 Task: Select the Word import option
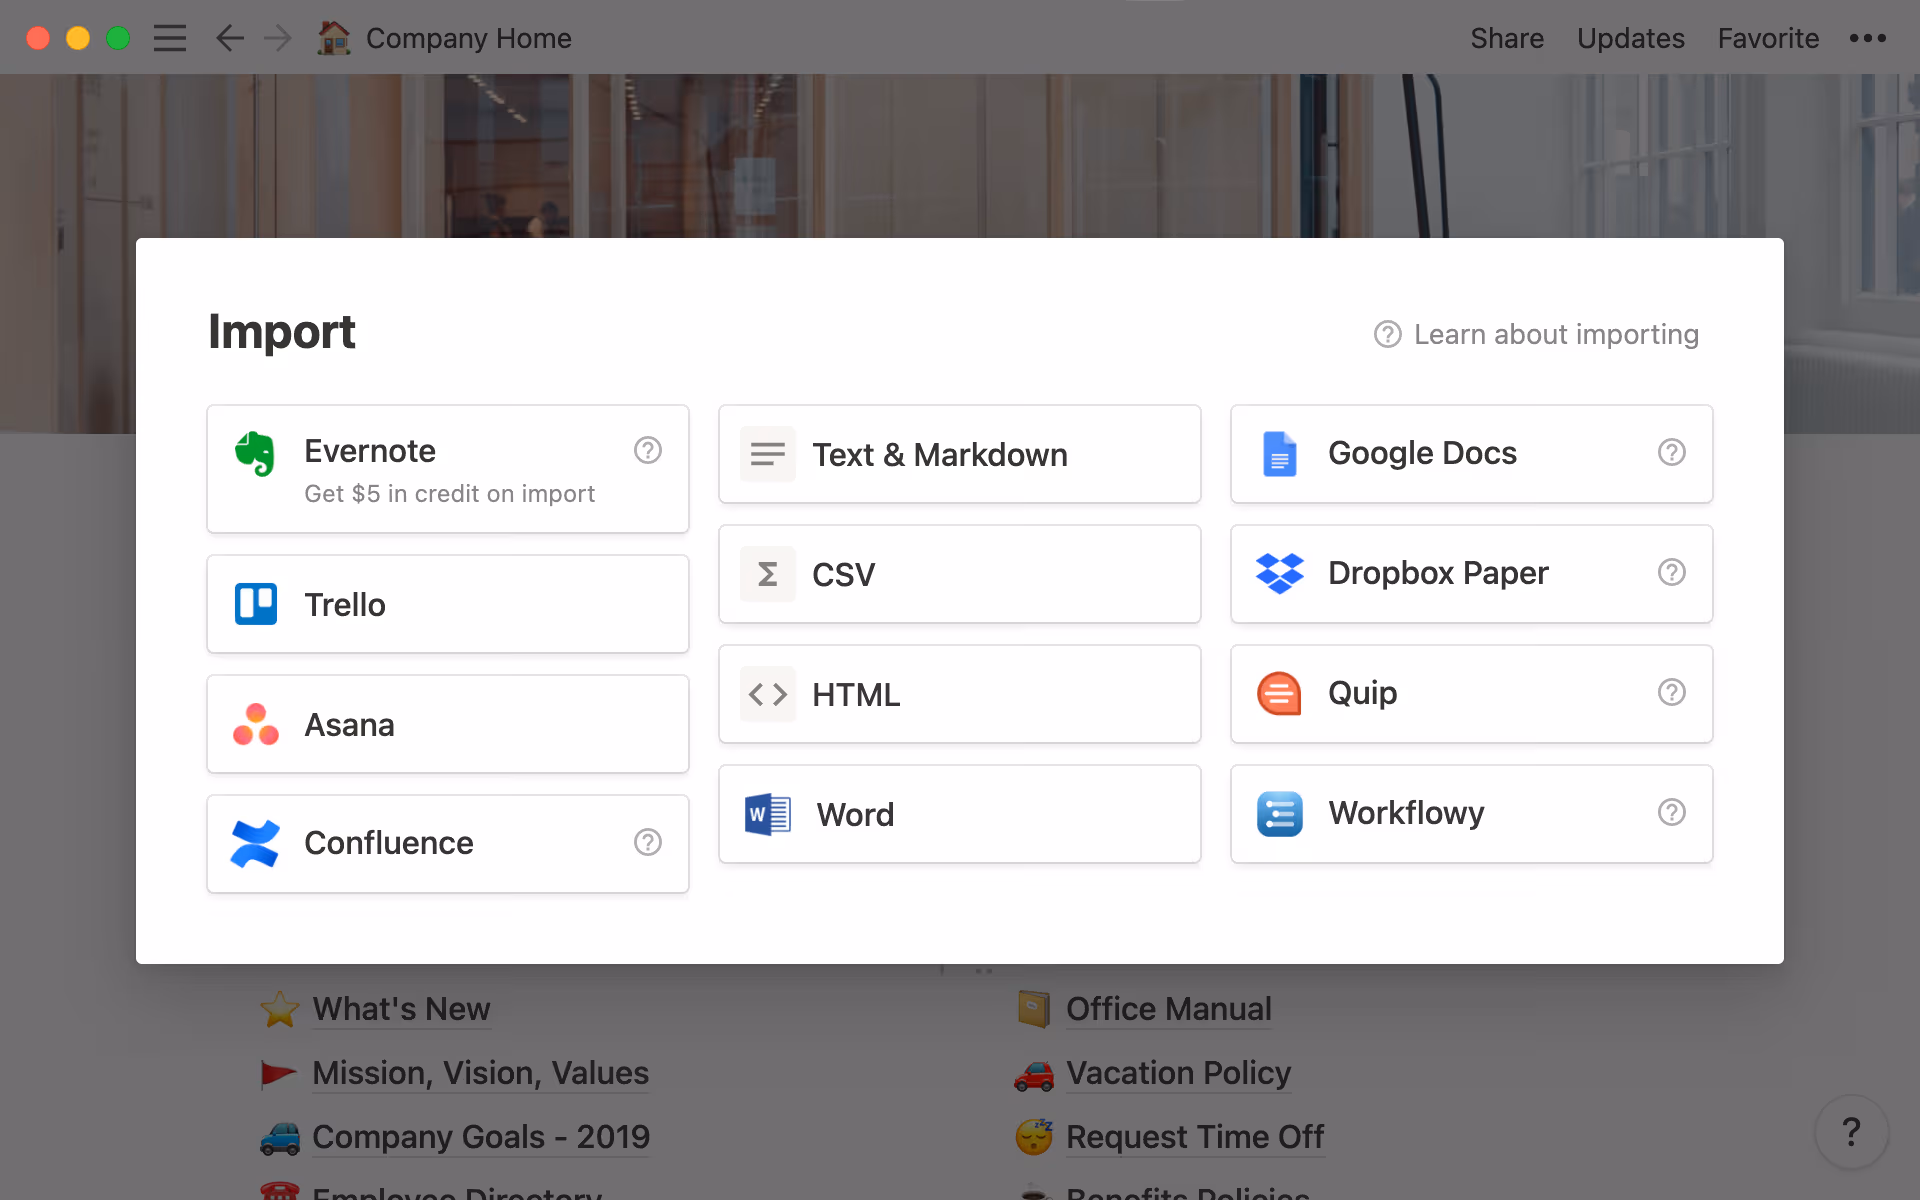[958, 813]
